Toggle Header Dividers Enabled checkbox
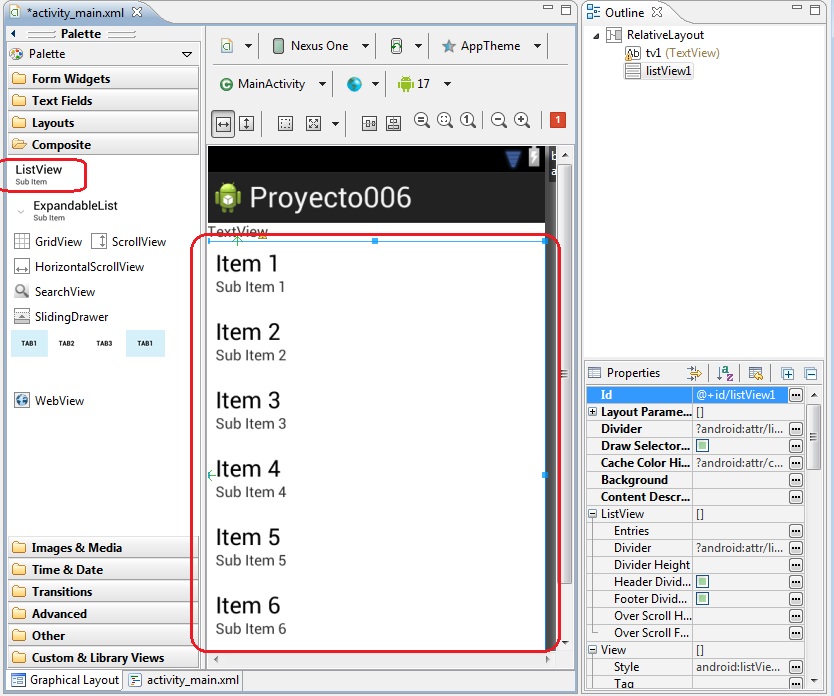The image size is (834, 696). (702, 582)
